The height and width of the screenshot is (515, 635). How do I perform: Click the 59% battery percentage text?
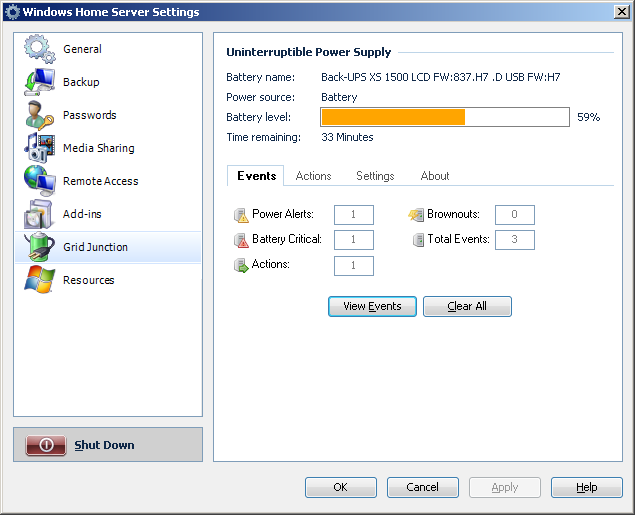(588, 117)
